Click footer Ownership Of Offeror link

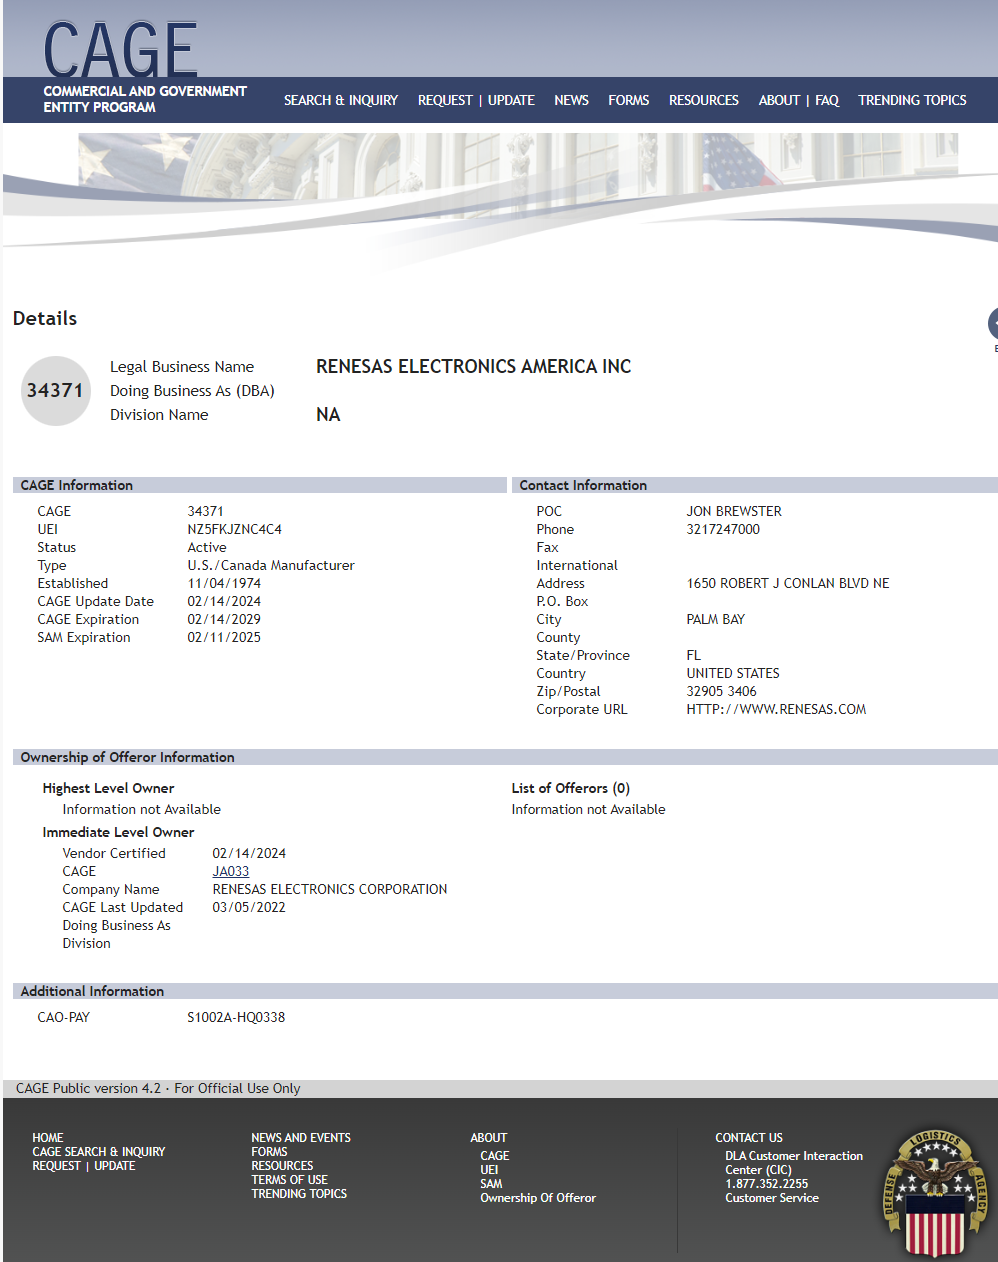click(538, 1198)
